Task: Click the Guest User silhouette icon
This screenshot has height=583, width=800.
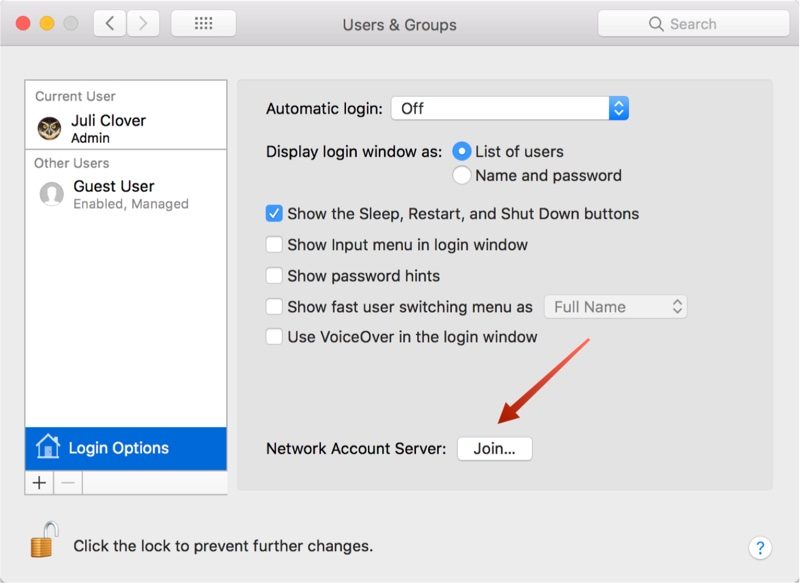Action: click(x=52, y=194)
